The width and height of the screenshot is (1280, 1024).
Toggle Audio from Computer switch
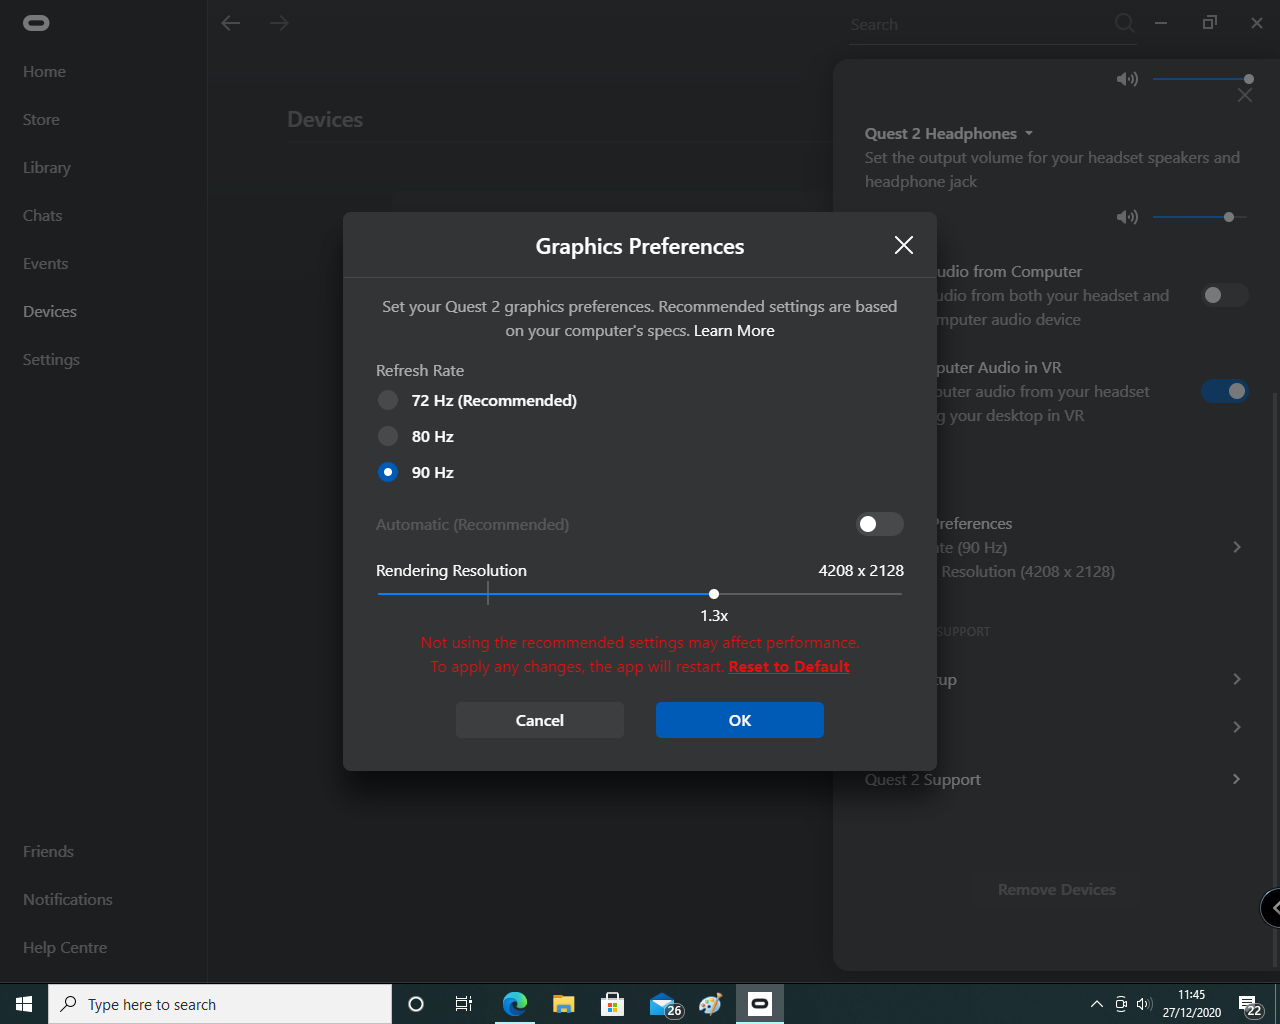(1225, 295)
